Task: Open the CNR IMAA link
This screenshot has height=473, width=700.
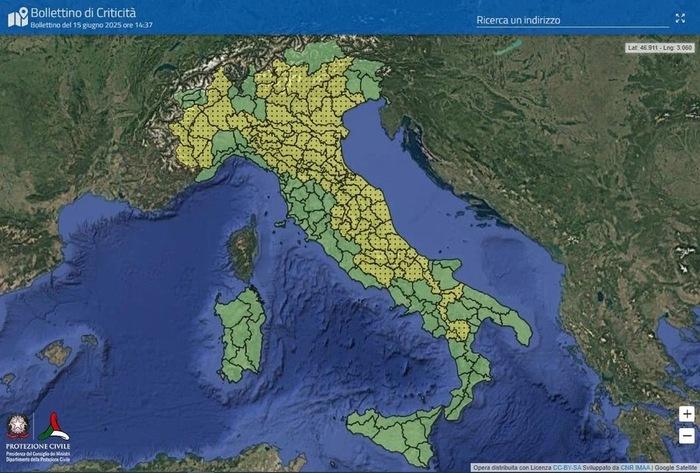Action: (635, 468)
